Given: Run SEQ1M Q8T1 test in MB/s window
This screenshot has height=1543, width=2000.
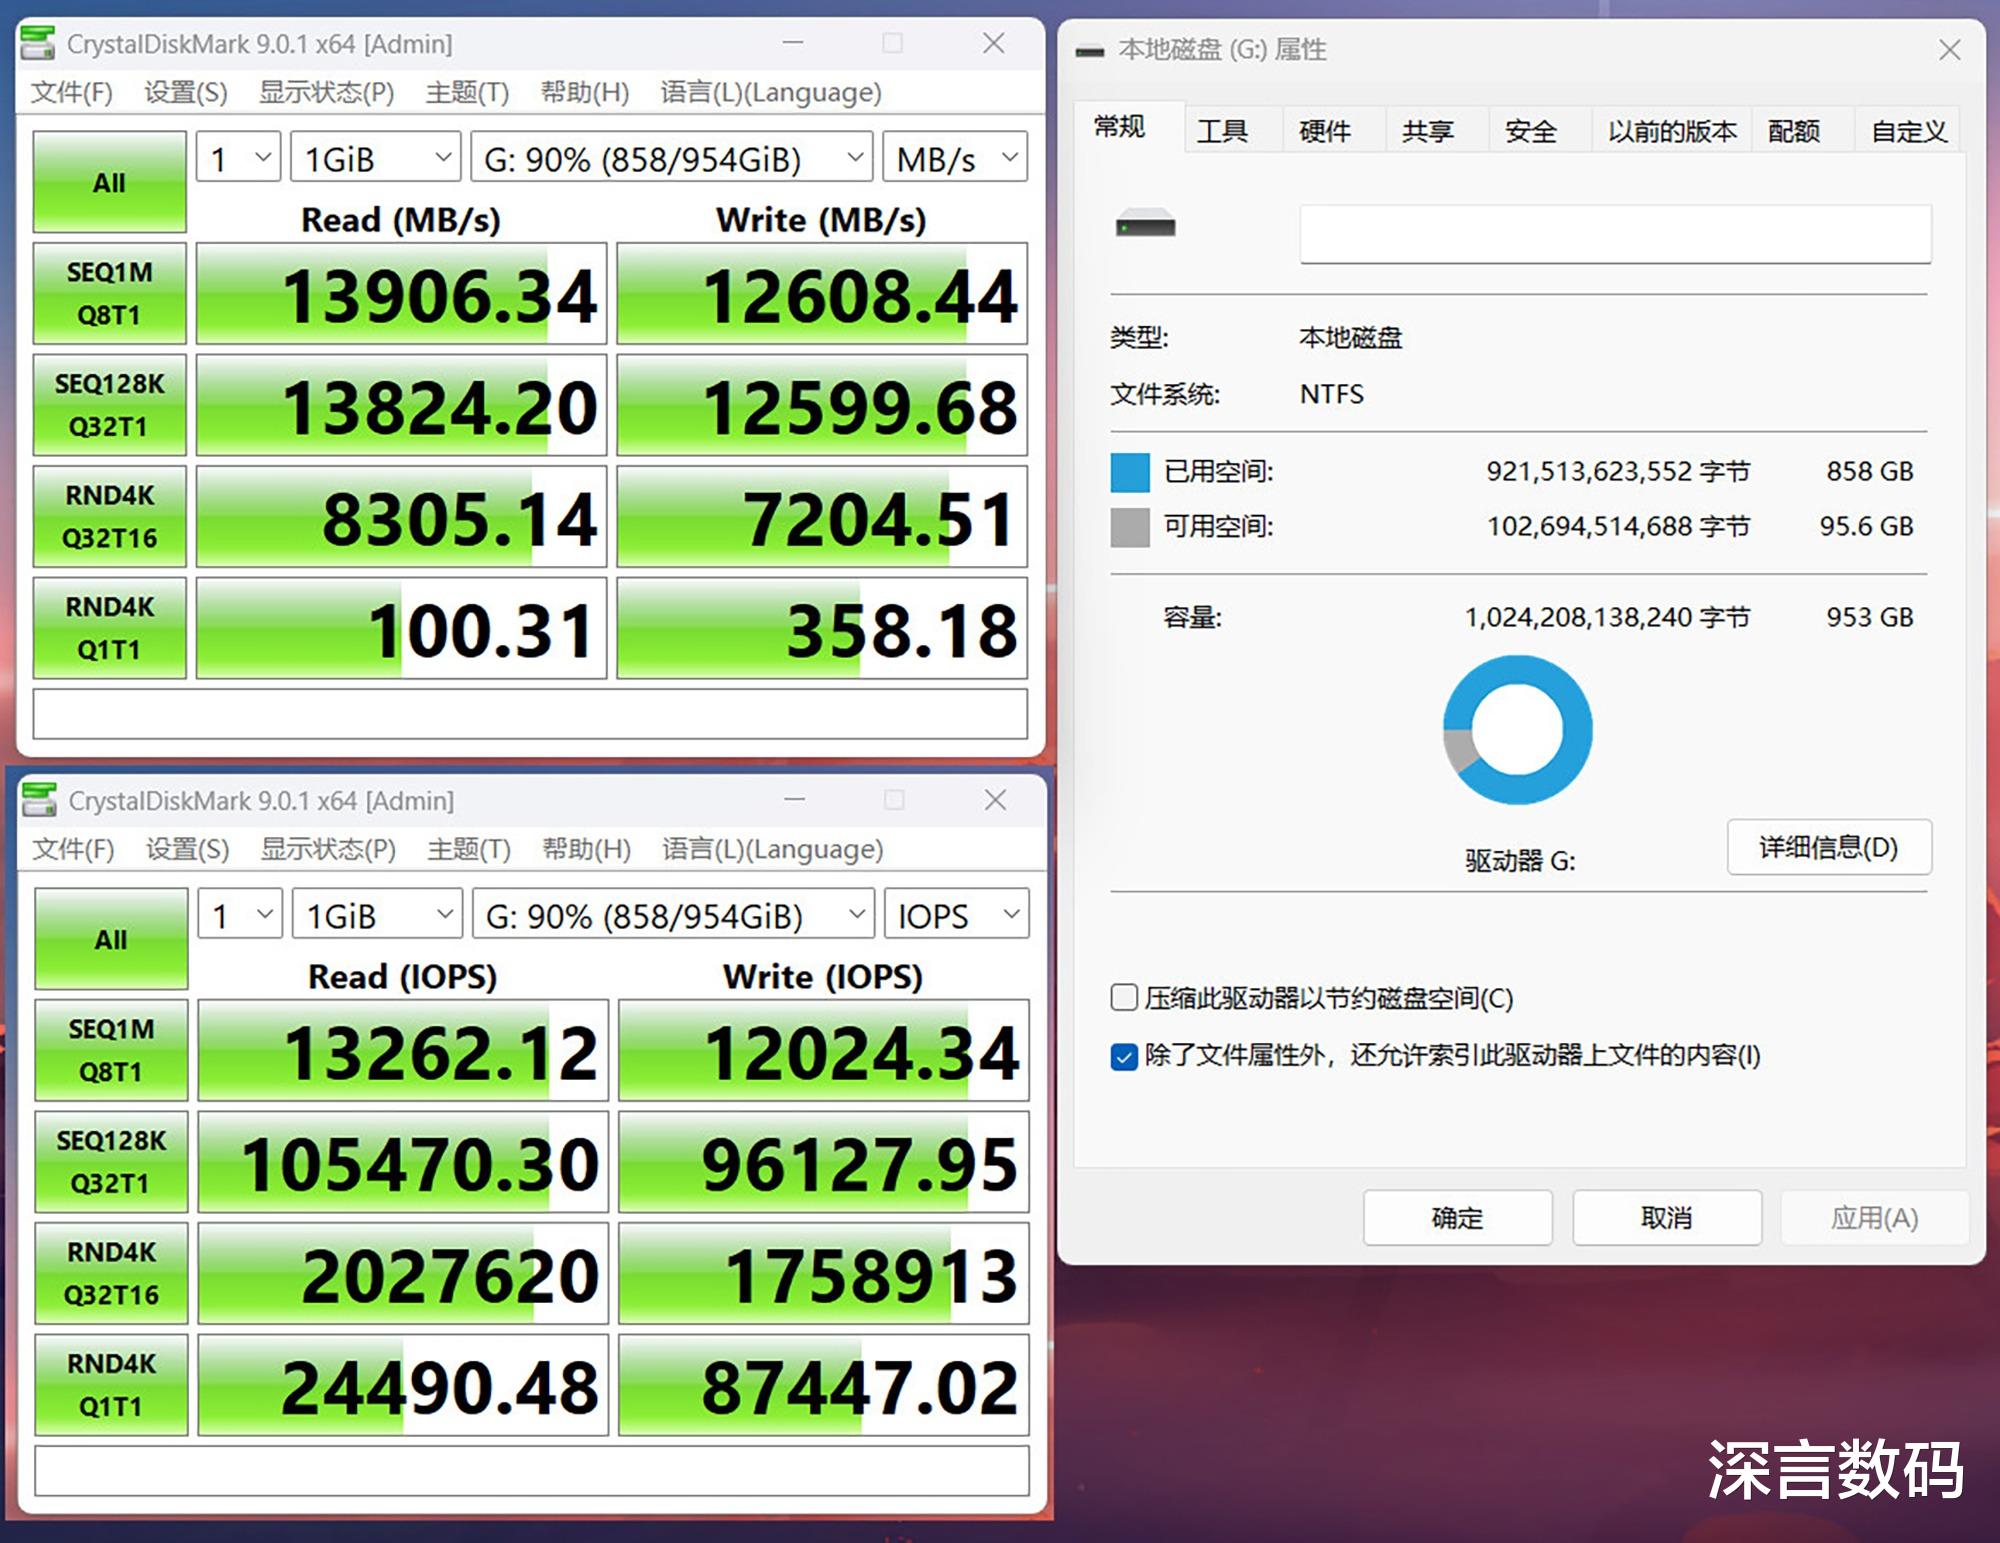Looking at the screenshot, I should 109,293.
